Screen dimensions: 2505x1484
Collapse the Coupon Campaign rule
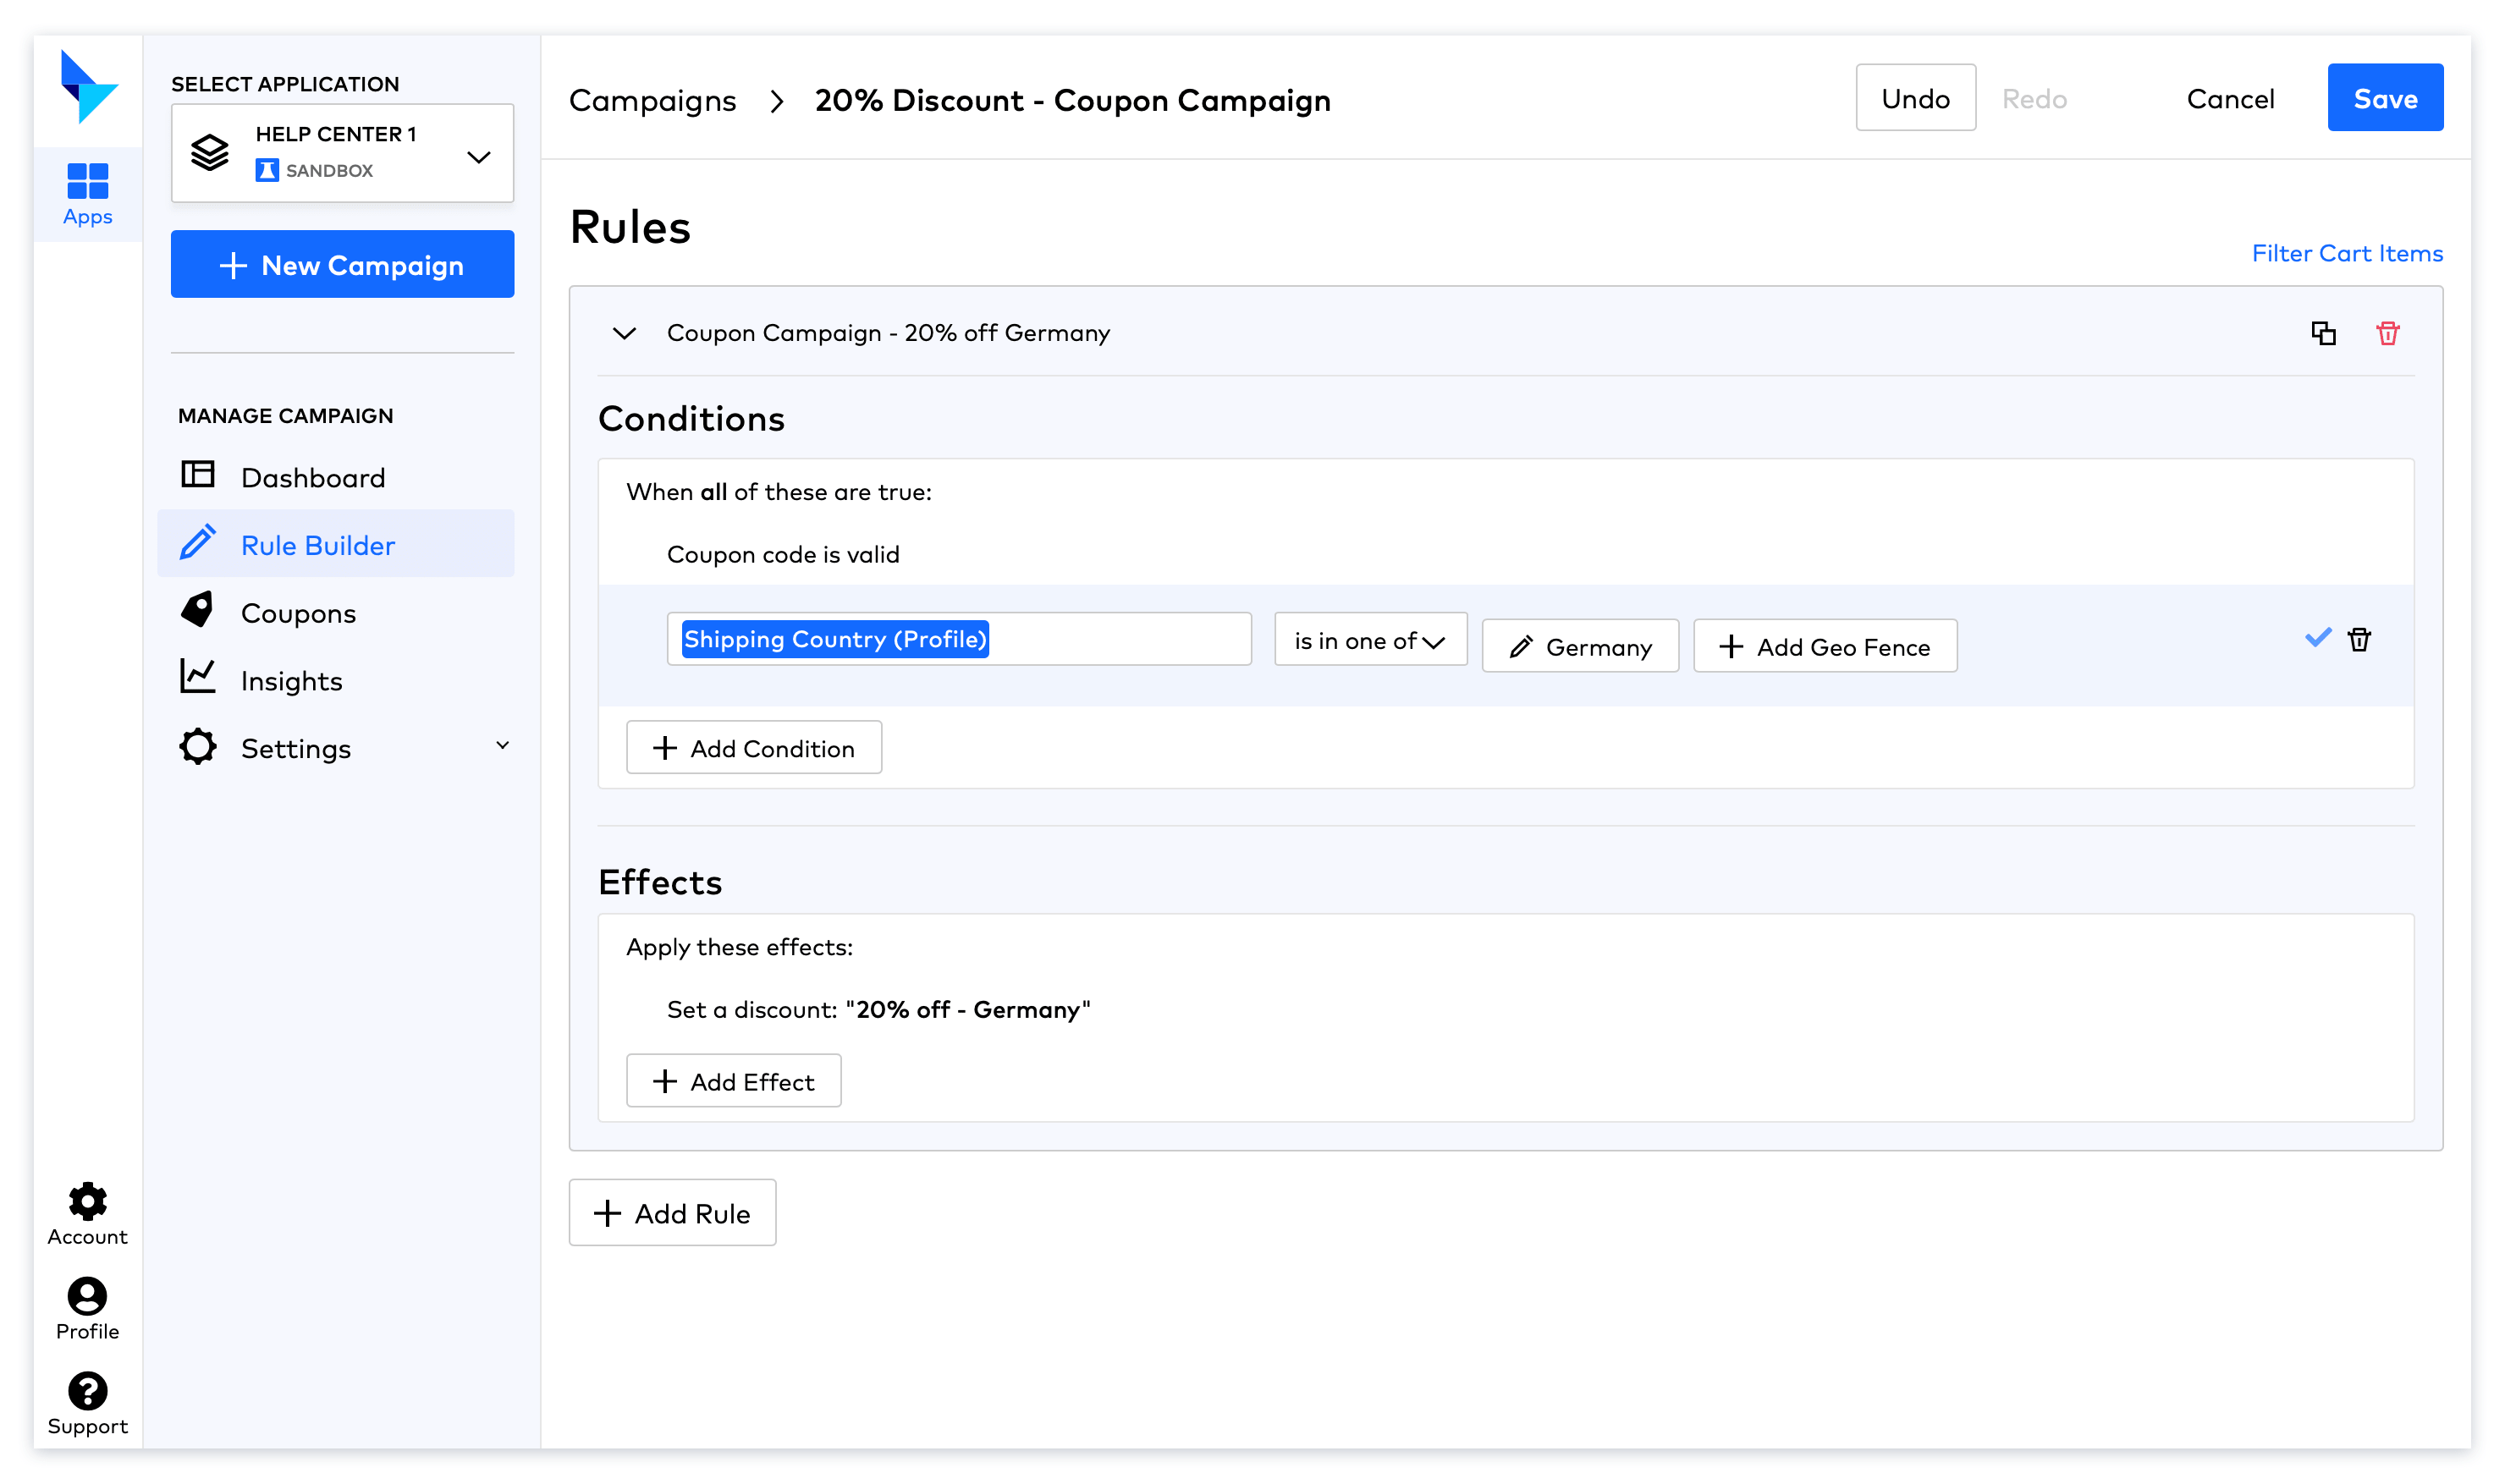[x=624, y=333]
